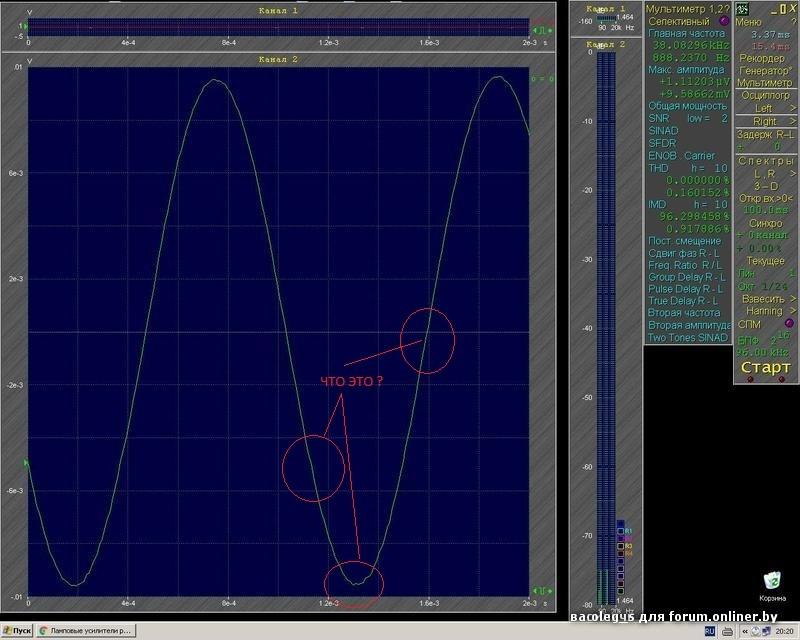
Task: Select the Генератор mode
Action: (x=766, y=70)
